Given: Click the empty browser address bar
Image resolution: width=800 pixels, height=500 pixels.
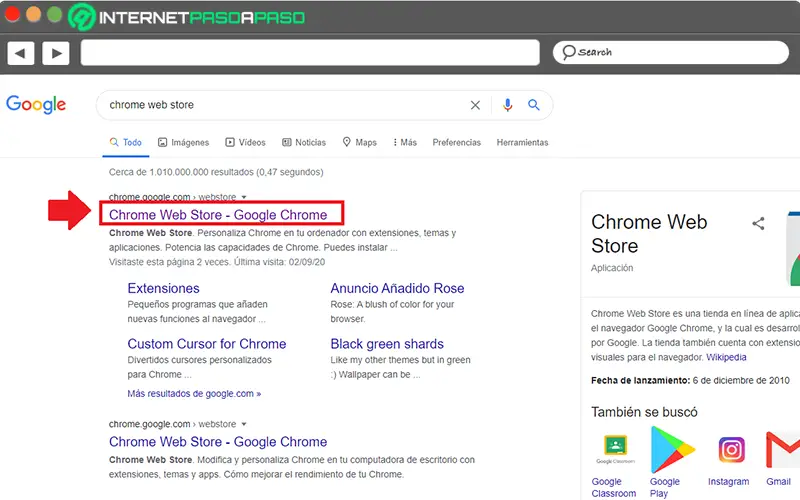Looking at the screenshot, I should (310, 53).
